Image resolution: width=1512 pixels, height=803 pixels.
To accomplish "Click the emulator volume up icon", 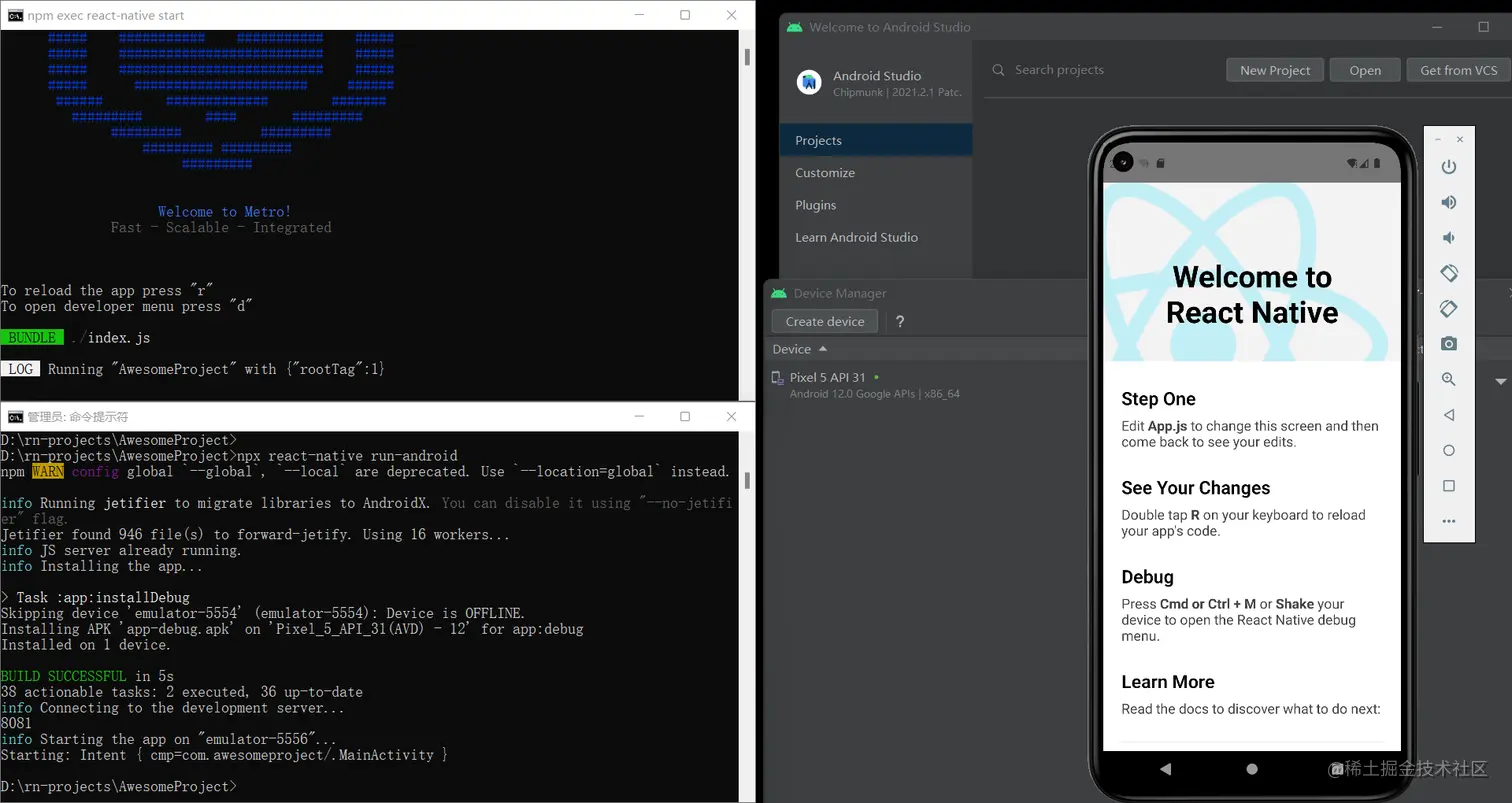I will point(1448,202).
